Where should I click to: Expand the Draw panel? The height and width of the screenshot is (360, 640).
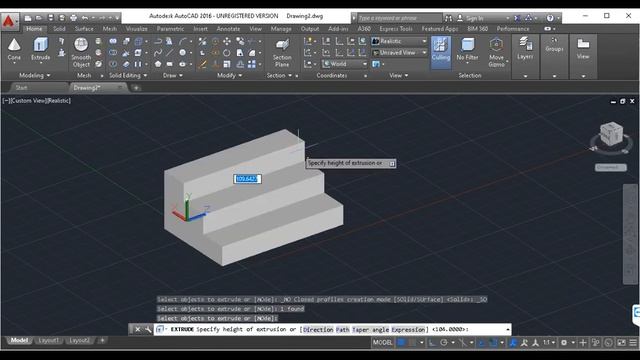(172, 76)
